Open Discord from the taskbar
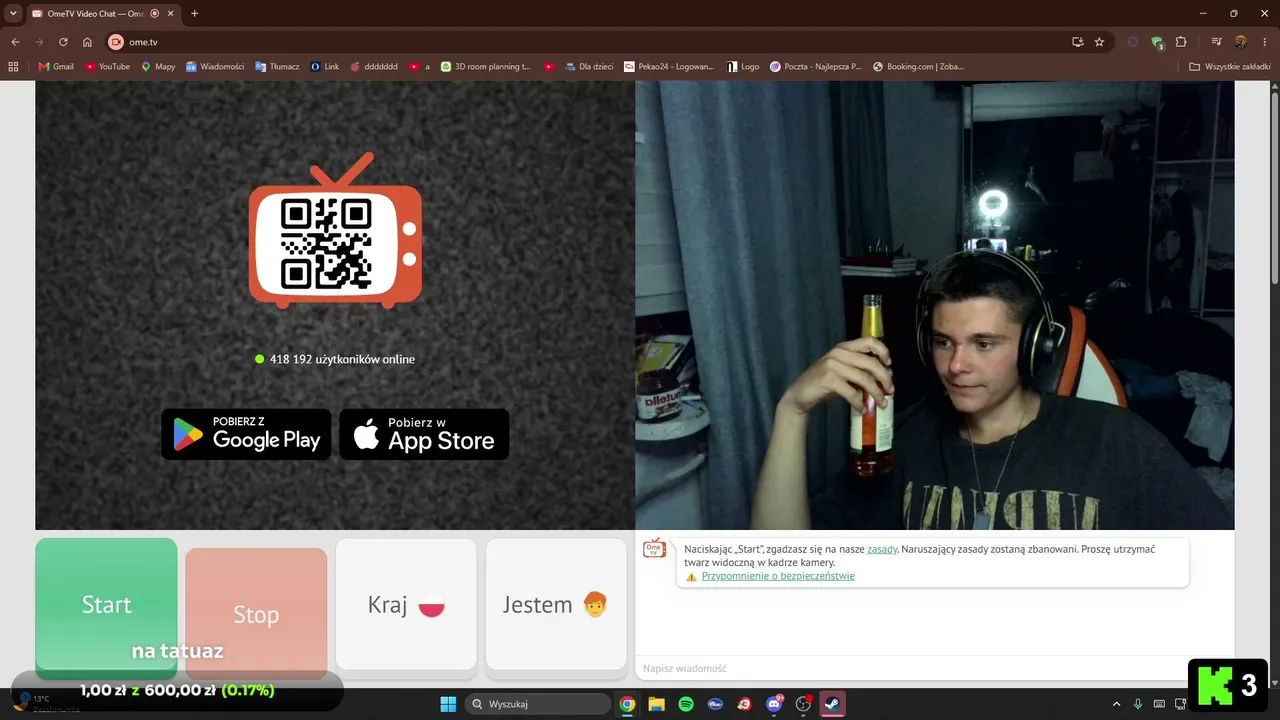 click(774, 704)
